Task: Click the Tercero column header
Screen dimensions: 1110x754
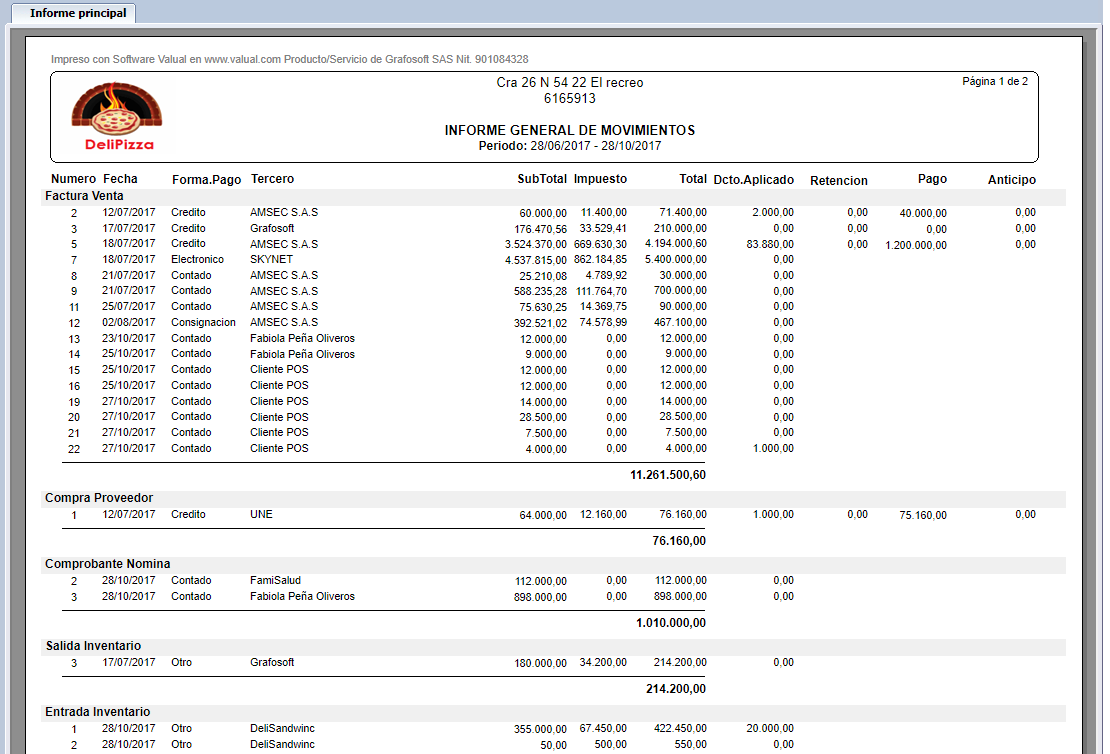Action: (x=272, y=180)
